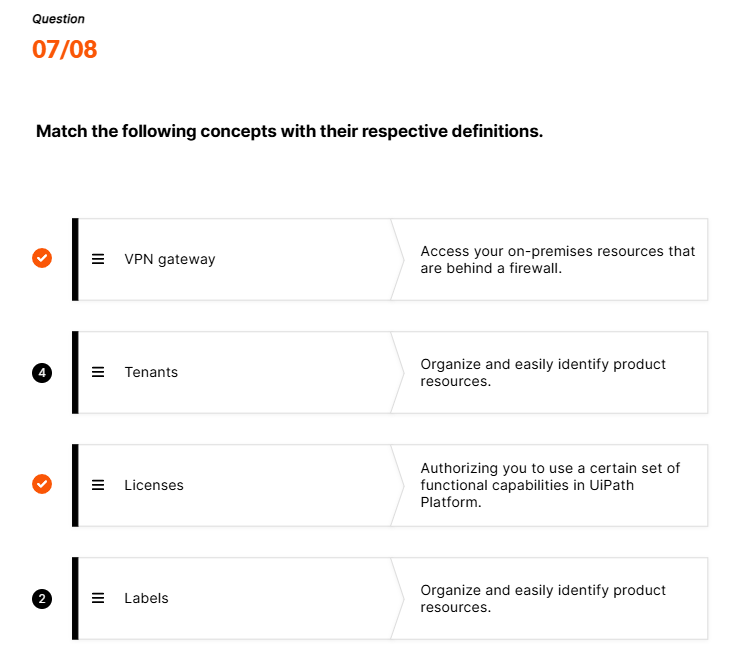Click the orange checkmark next to Licenses
742x664 pixels.
click(x=42, y=484)
